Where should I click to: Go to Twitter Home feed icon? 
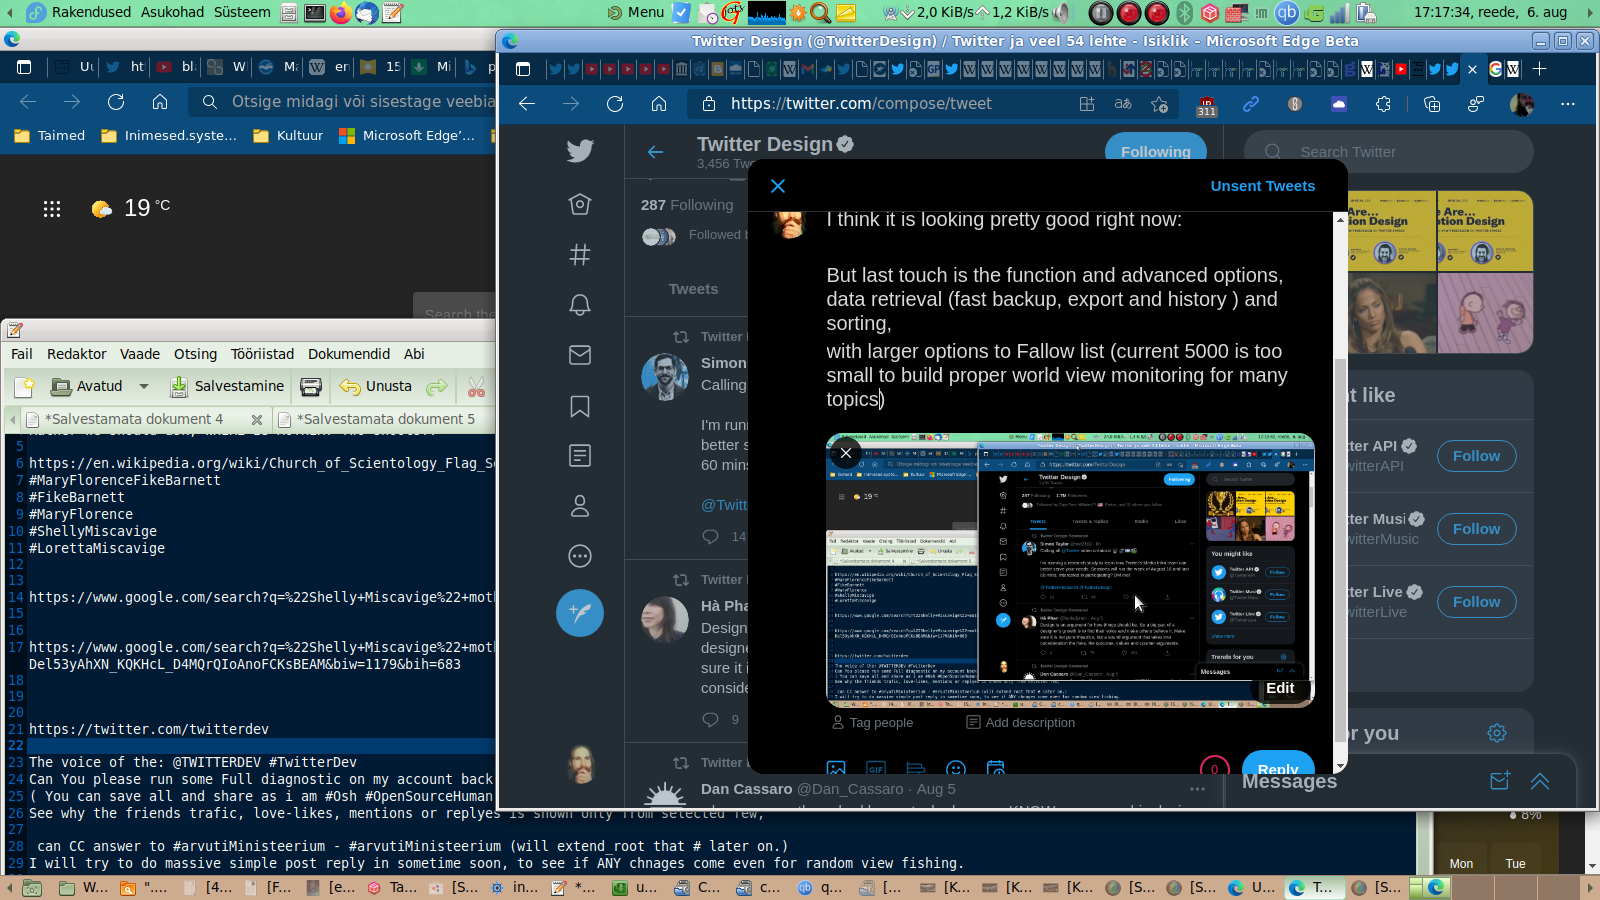coord(580,204)
